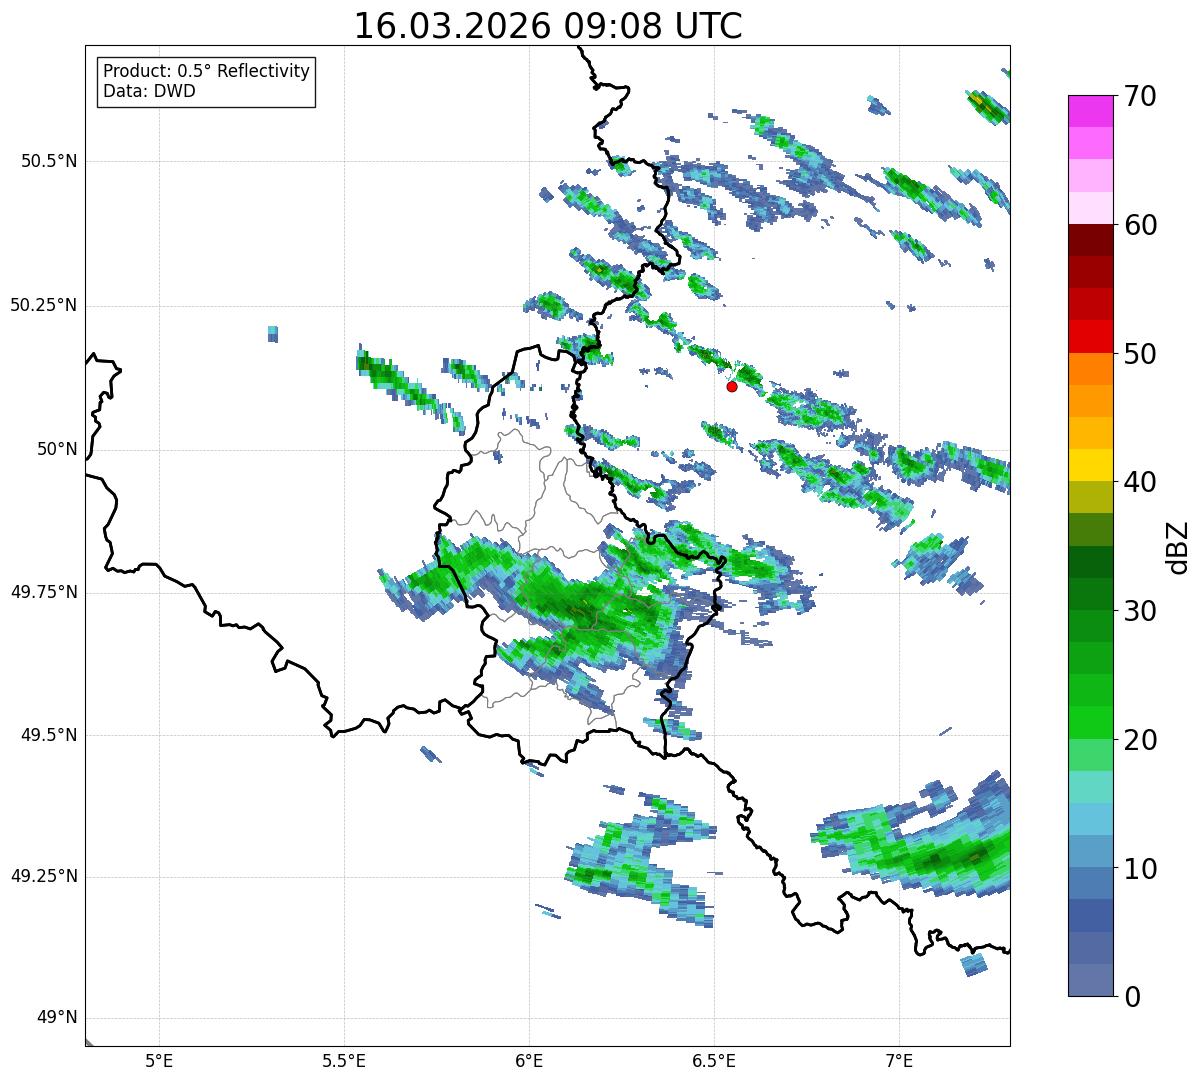The width and height of the screenshot is (1202, 1081).
Task: Click the 49.5°N latitude label
Action: point(49,735)
